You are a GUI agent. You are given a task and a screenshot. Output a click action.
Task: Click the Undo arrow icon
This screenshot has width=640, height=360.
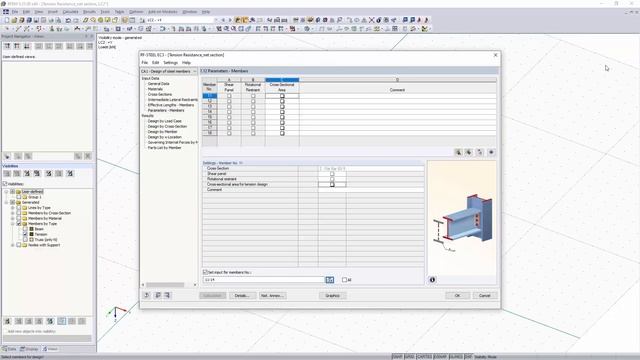coord(68,20)
